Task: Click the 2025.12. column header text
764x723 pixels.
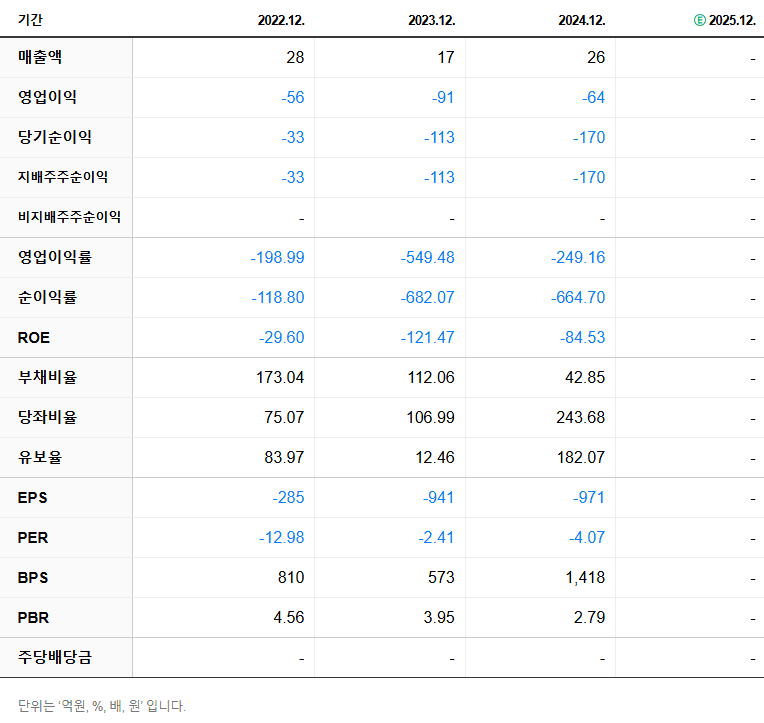Action: (x=732, y=20)
